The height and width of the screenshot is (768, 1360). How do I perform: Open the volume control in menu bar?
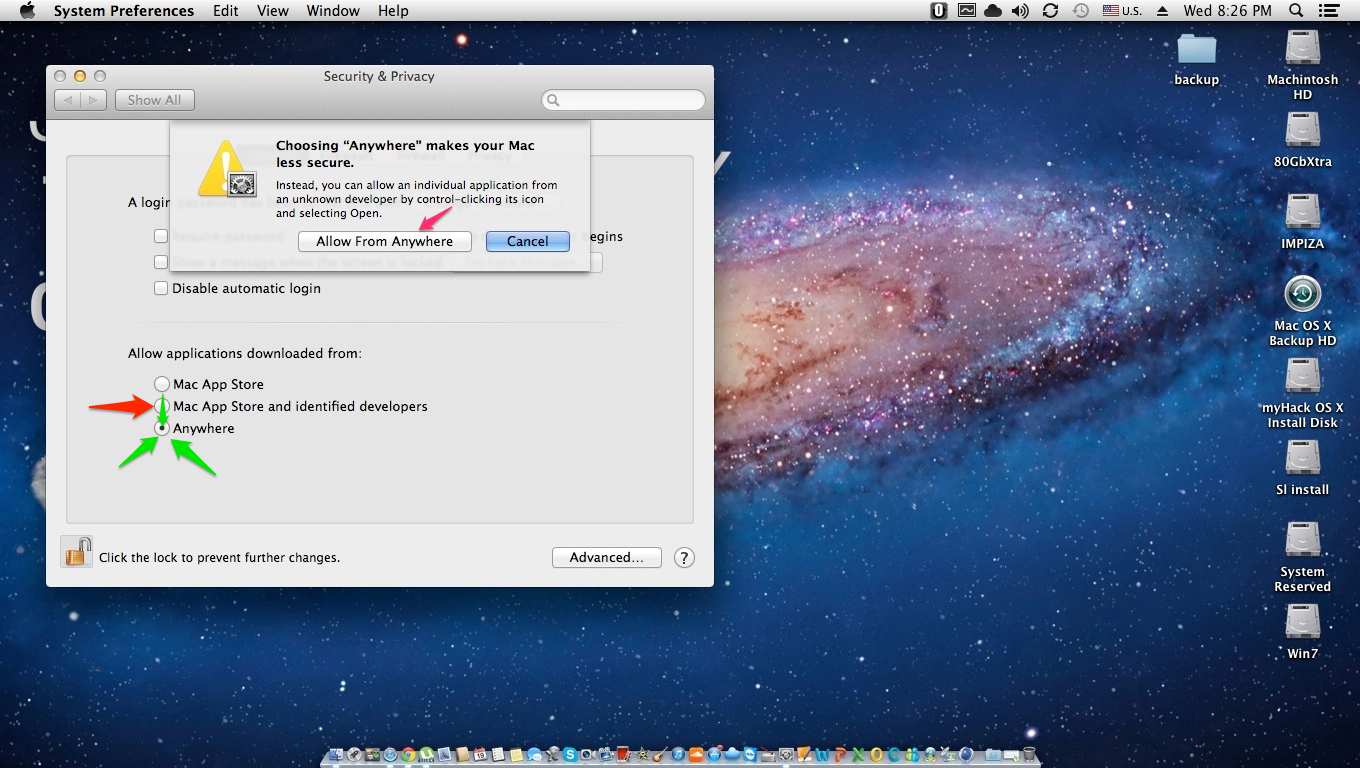tap(1020, 11)
